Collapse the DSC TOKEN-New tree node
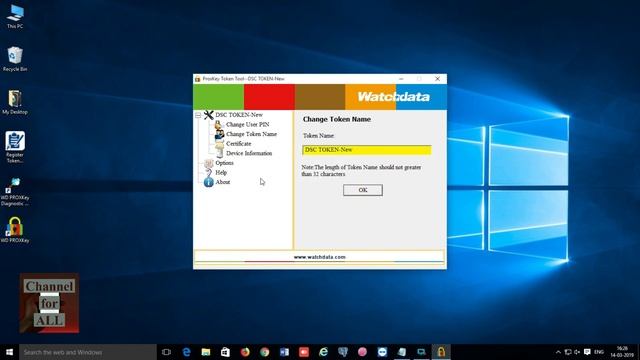 198,116
